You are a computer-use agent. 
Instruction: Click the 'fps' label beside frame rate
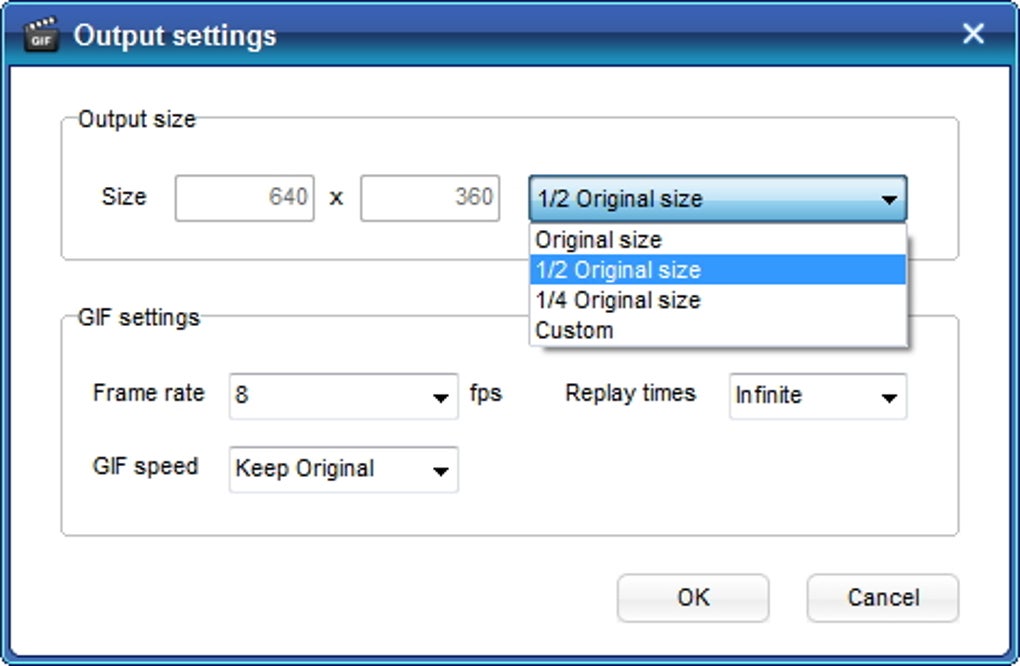point(489,394)
